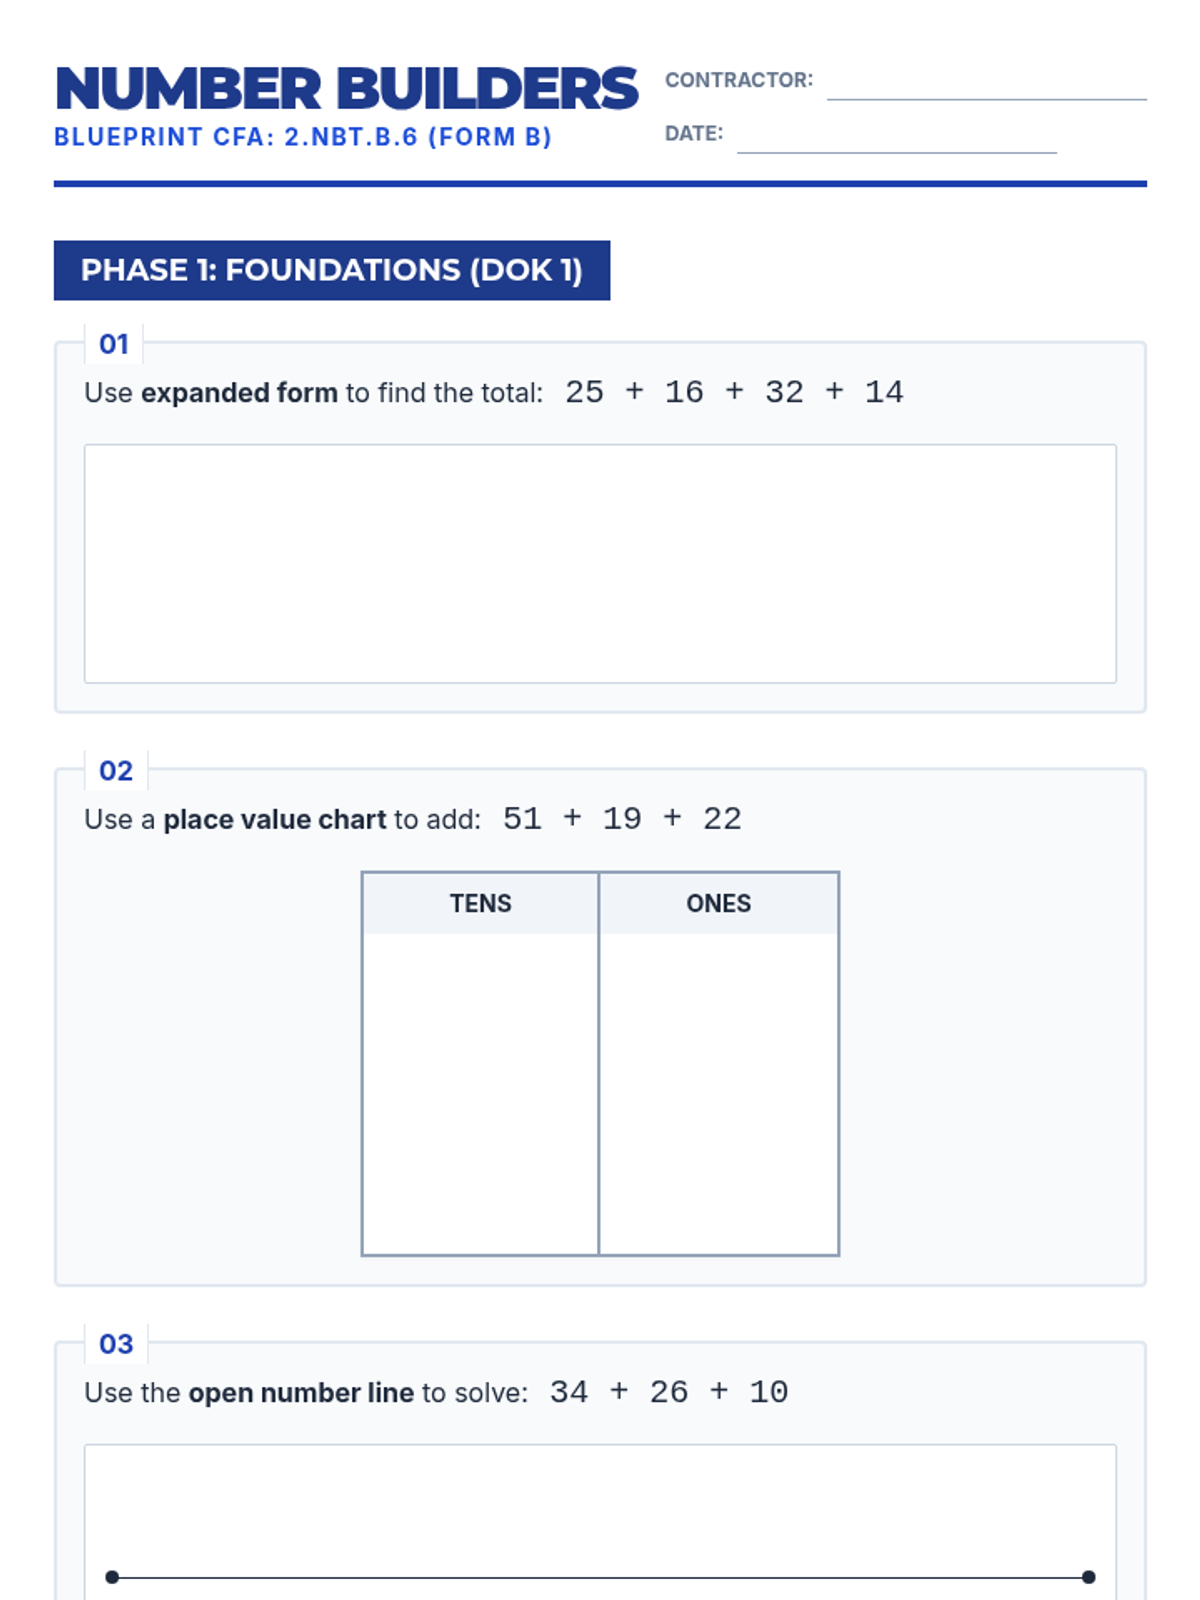Click the 03 question number badge
This screenshot has width=1200, height=1600.
116,1344
